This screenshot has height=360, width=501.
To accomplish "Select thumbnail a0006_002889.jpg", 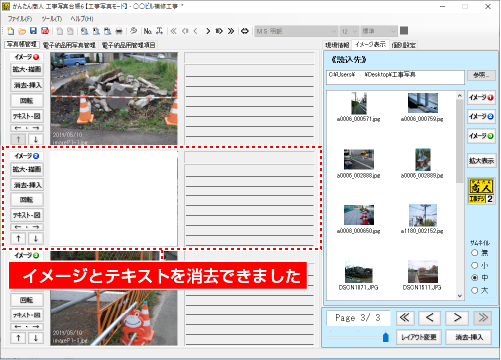I will 422,164.
